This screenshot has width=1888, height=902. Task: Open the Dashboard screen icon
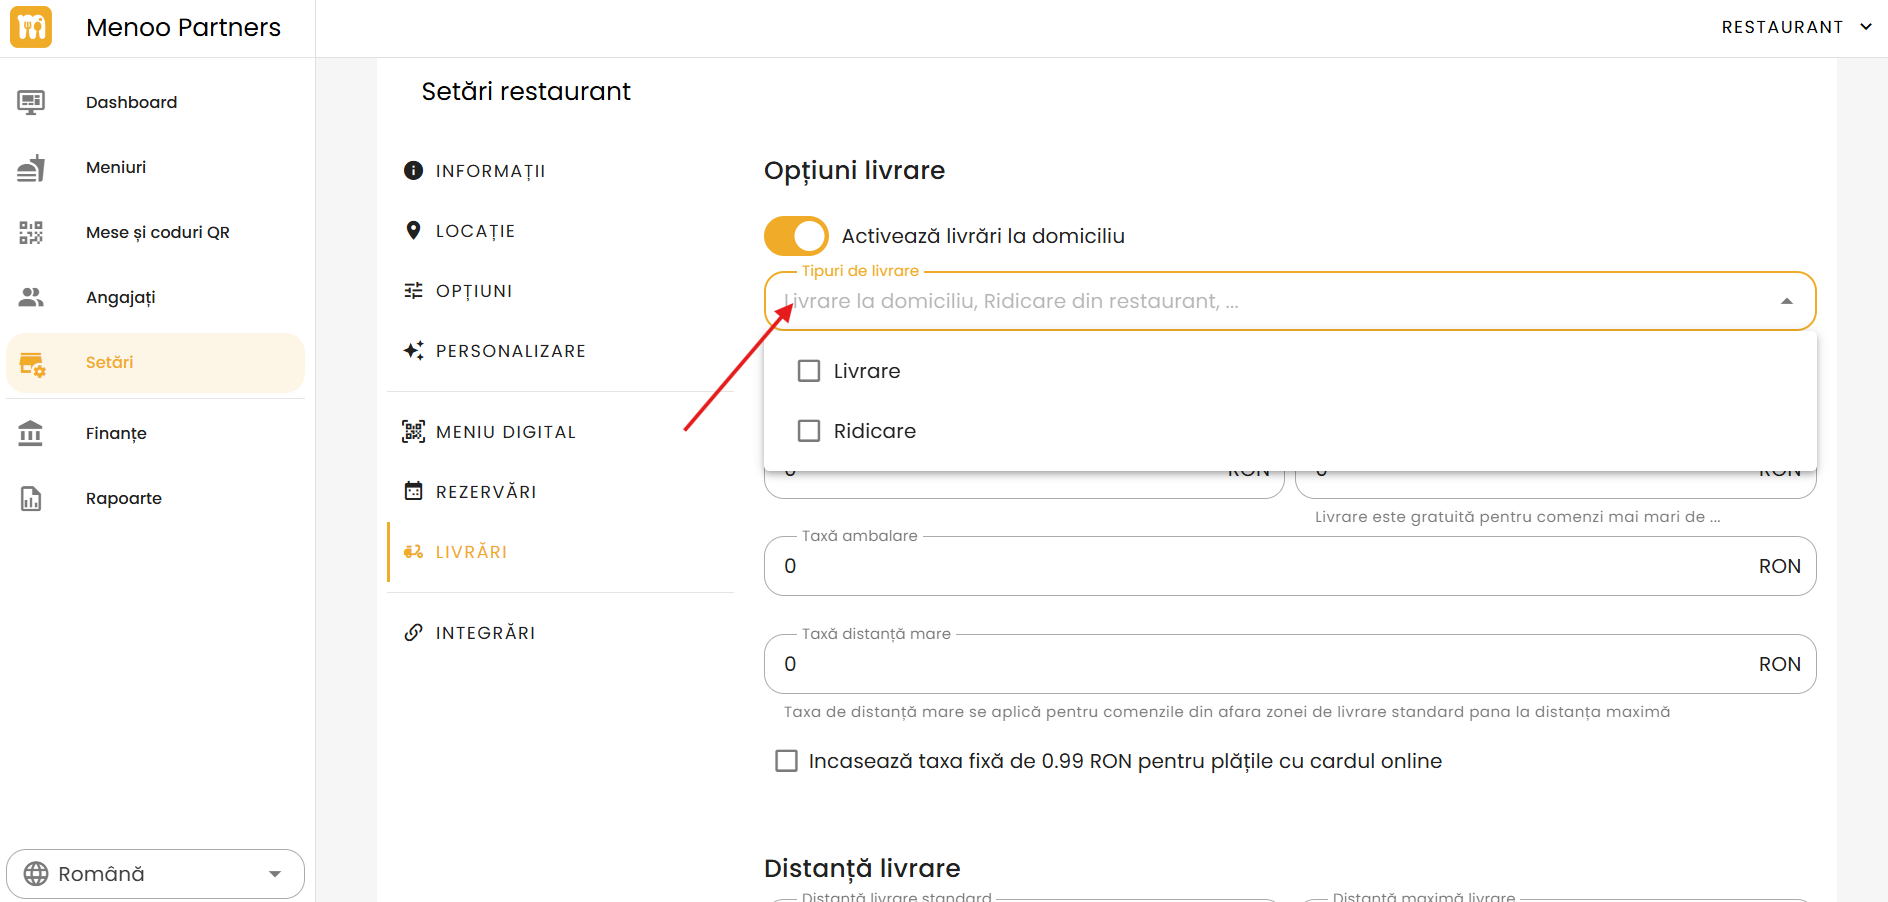point(31,101)
